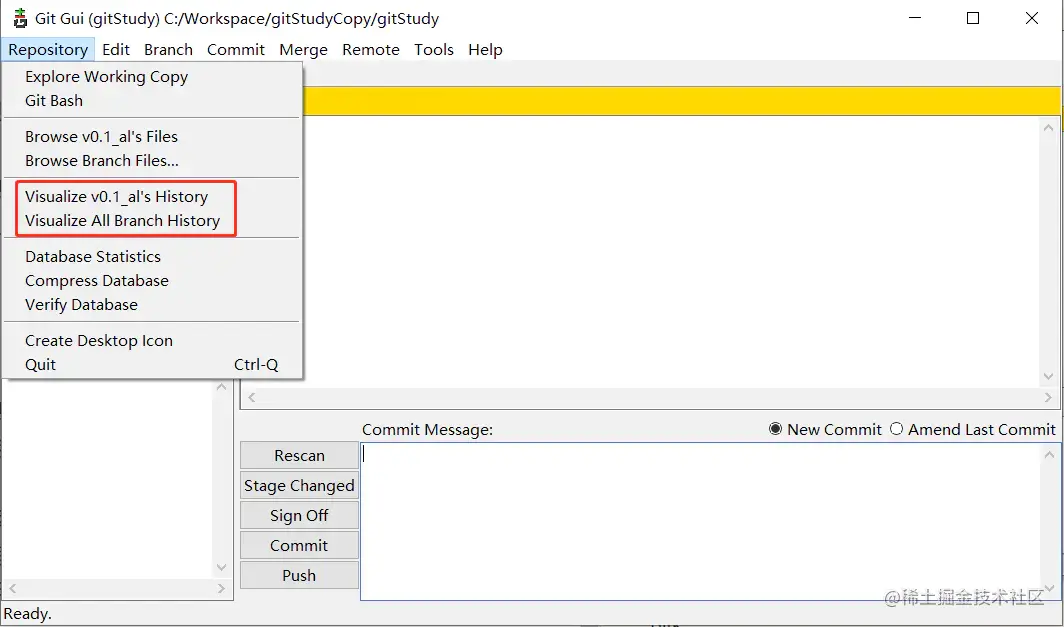Select Quit from Repository menu
The width and height of the screenshot is (1064, 627).
click(152, 364)
